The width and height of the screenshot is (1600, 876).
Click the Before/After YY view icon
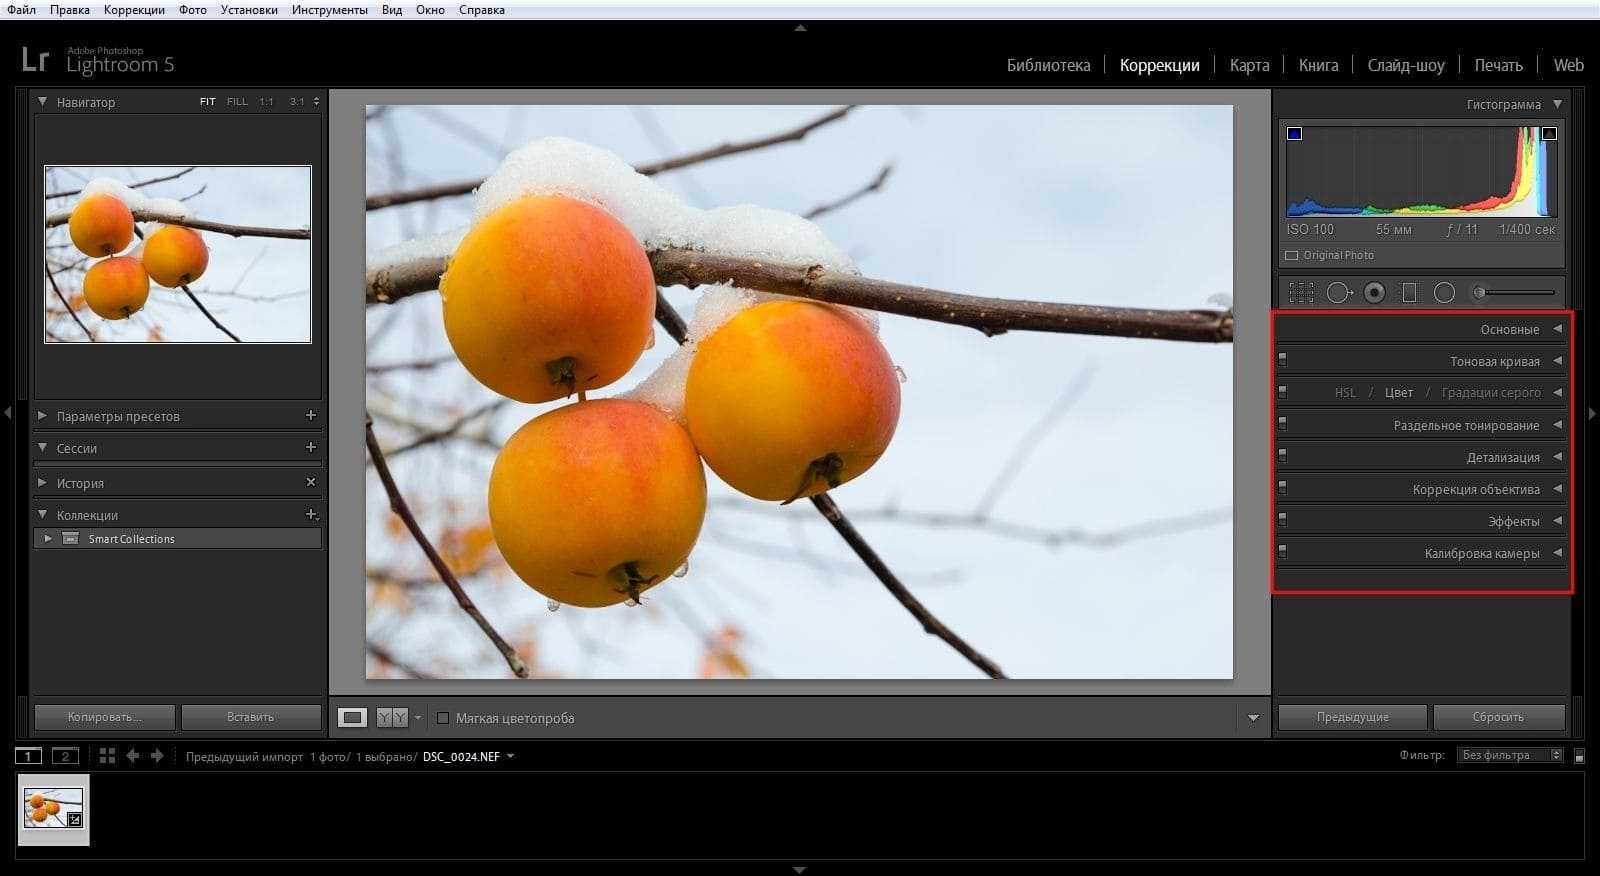[392, 718]
